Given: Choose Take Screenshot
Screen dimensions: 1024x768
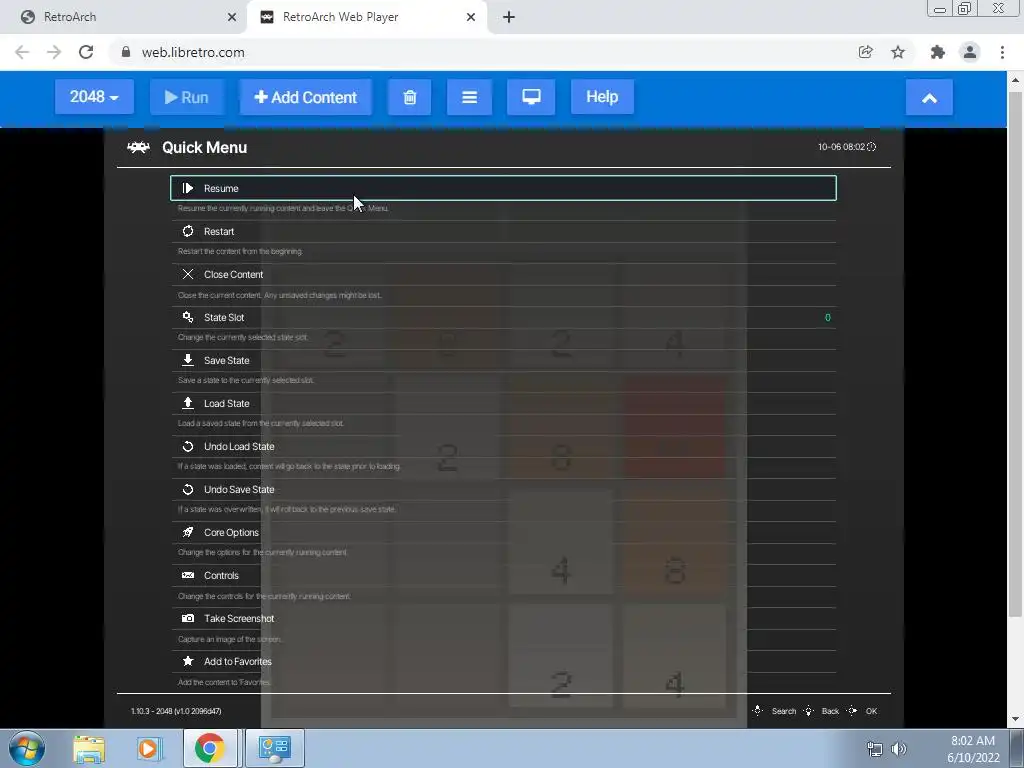Looking at the screenshot, I should pos(503,618).
